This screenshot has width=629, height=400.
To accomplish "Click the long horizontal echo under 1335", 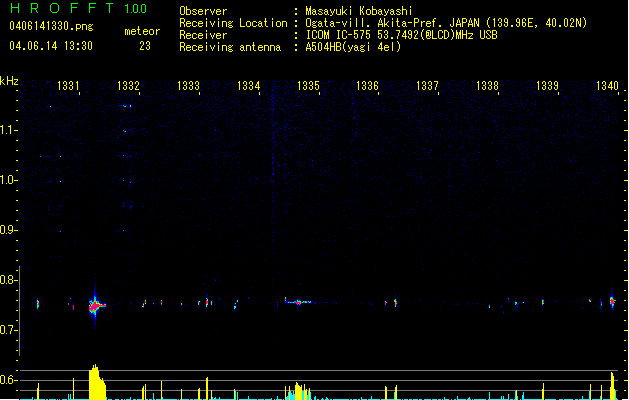I will click(x=298, y=301).
